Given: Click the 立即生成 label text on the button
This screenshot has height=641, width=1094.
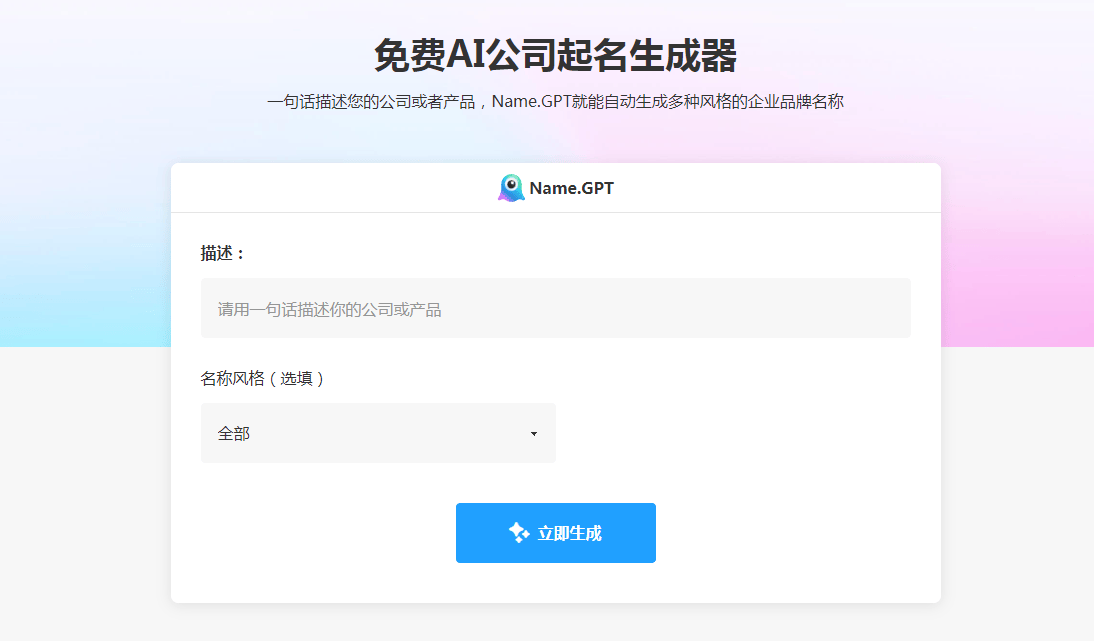Looking at the screenshot, I should 569,533.
